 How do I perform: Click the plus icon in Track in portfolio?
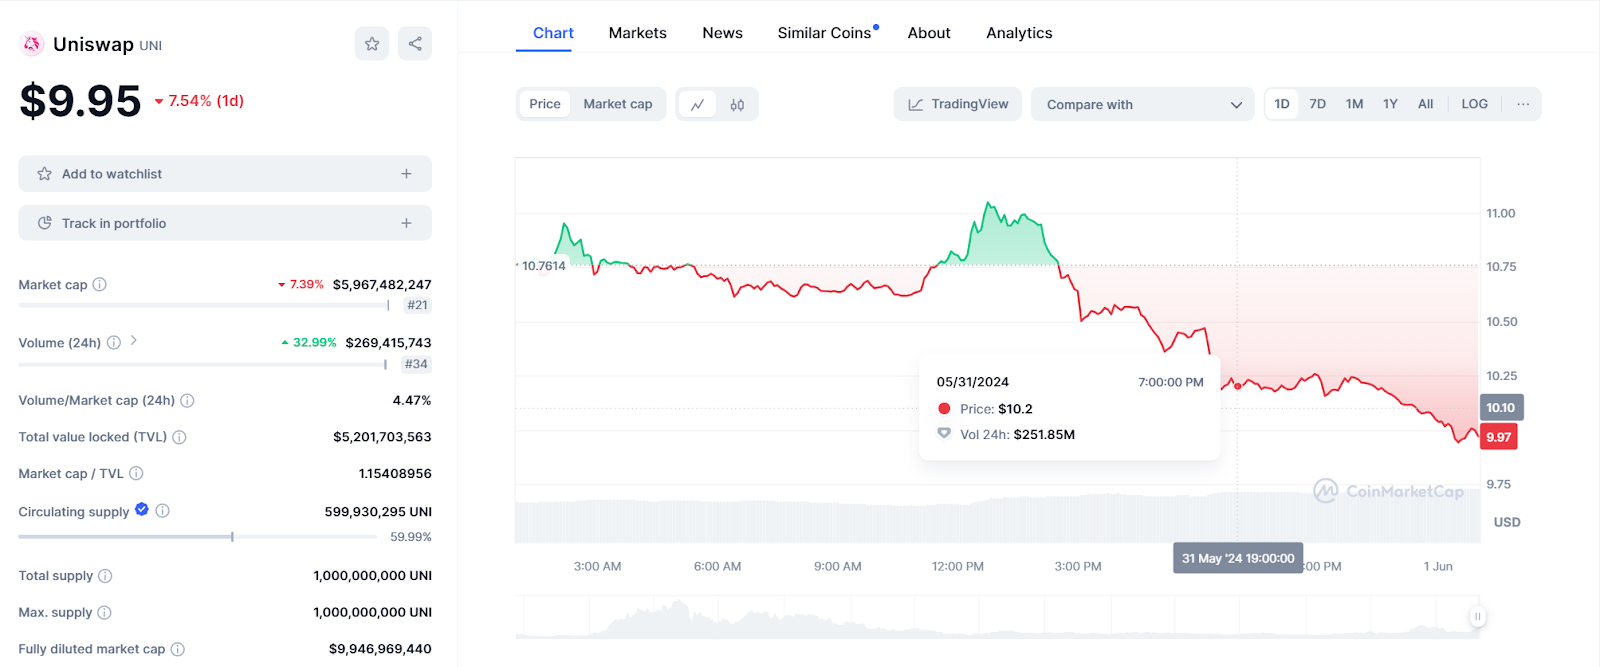tap(406, 223)
